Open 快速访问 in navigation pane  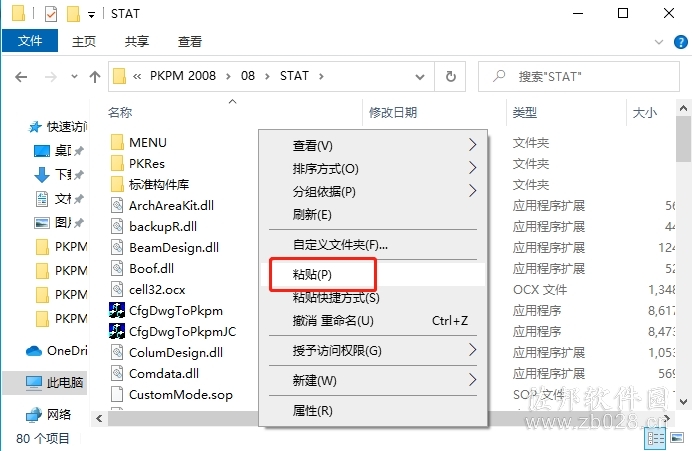57,127
